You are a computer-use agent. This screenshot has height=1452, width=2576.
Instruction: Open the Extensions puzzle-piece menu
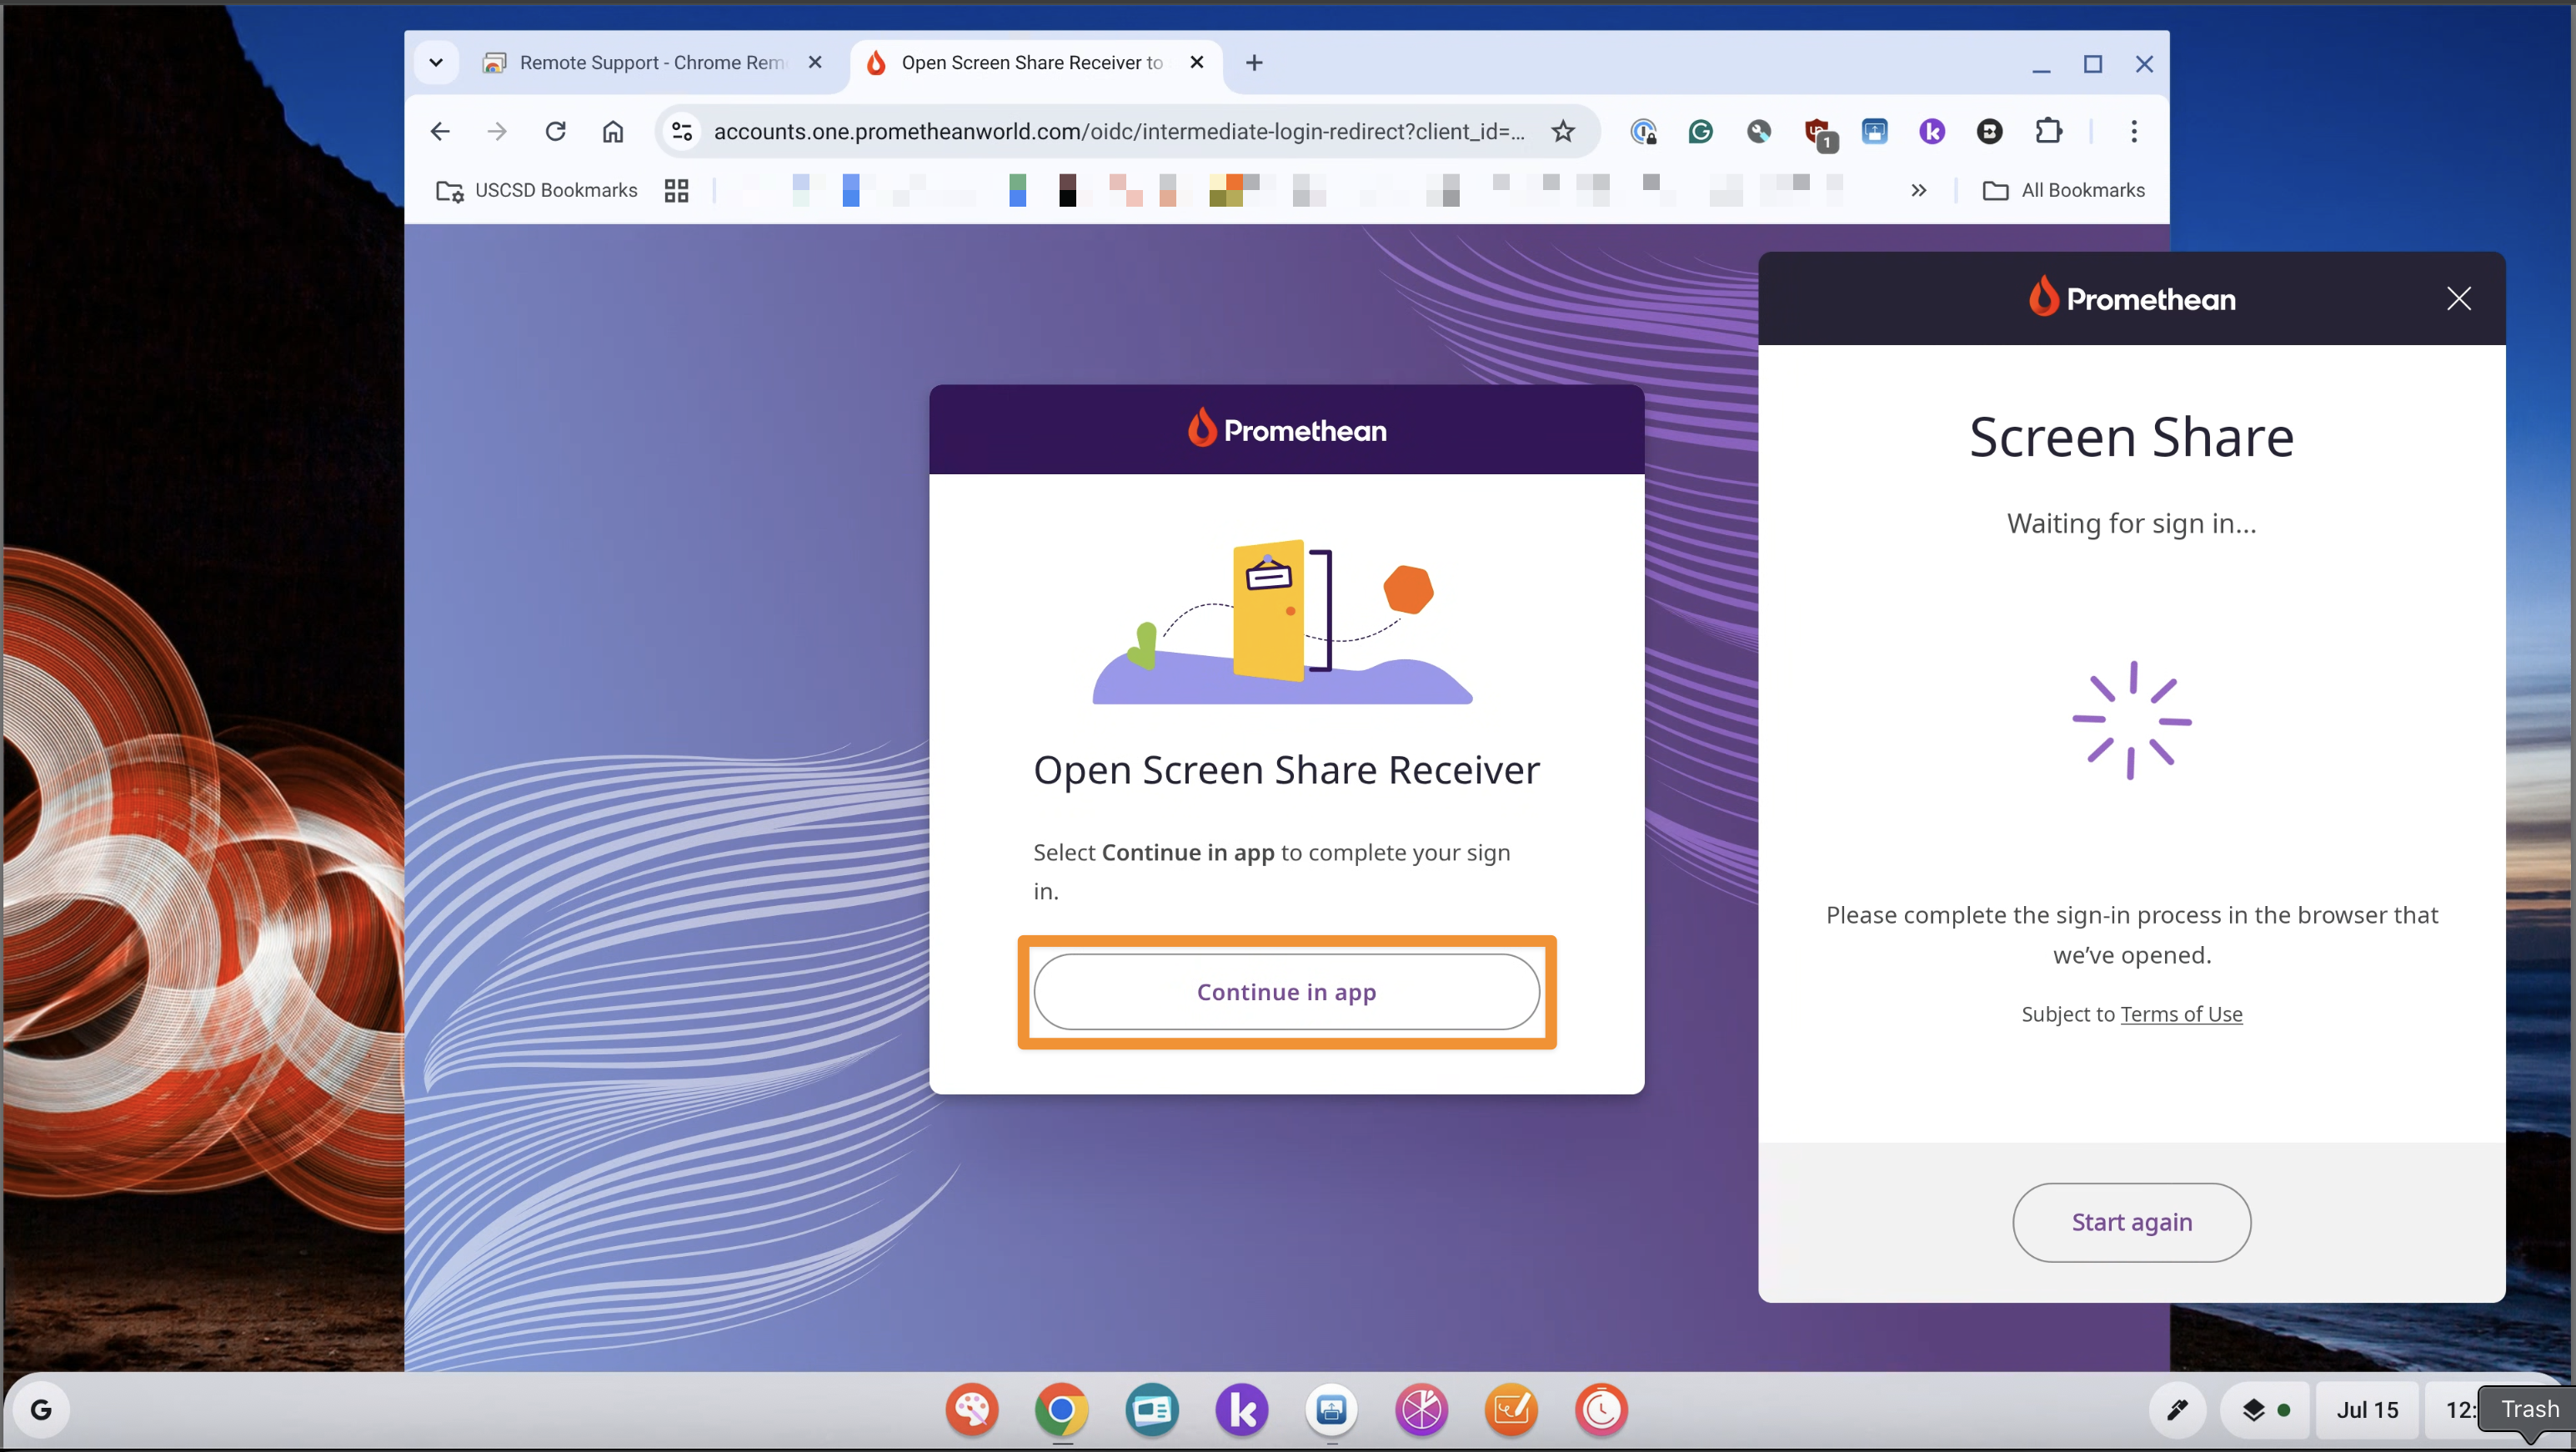coord(2048,131)
